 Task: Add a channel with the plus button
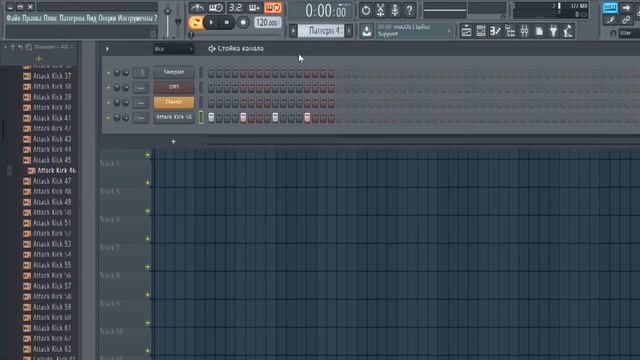tap(173, 142)
